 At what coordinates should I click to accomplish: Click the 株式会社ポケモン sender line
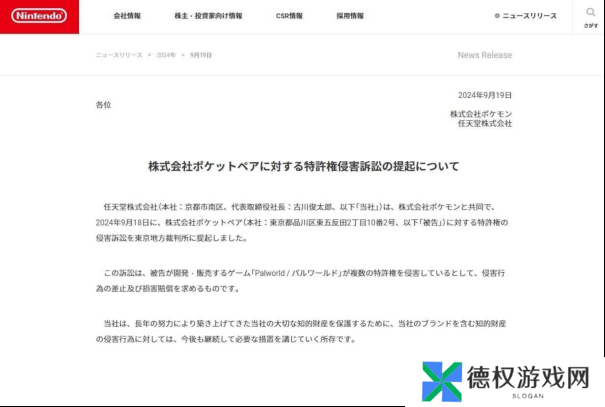tap(481, 114)
